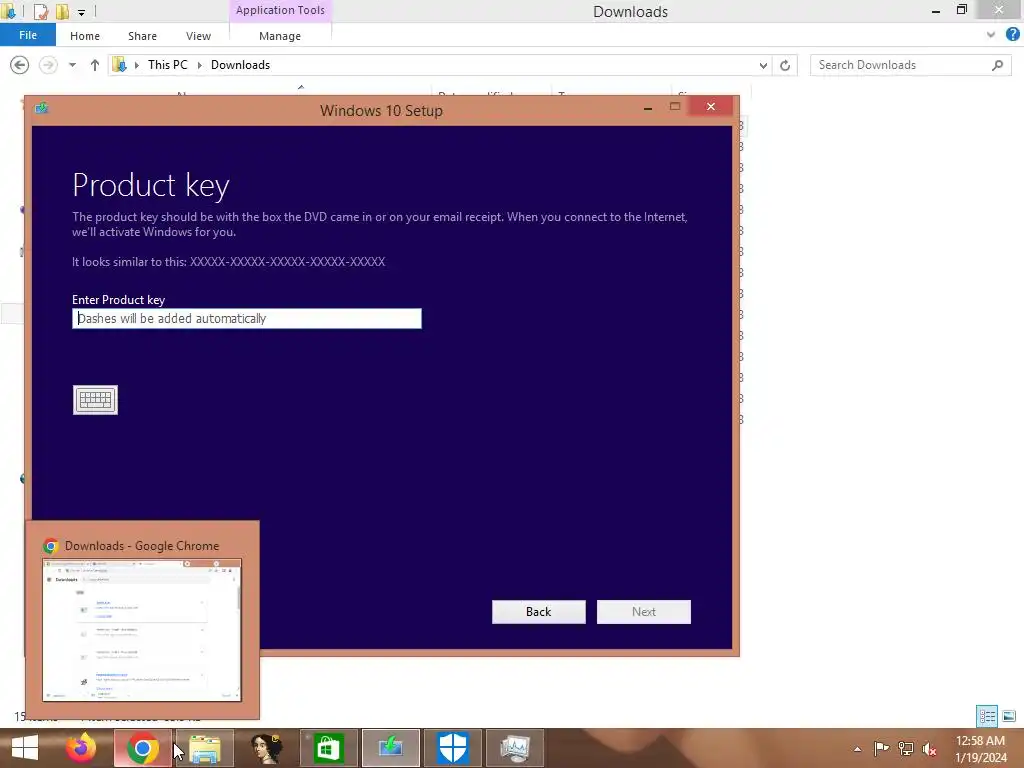The image size is (1024, 768).
Task: Click Downloads in the address breadcrumb
Action: [x=240, y=65]
